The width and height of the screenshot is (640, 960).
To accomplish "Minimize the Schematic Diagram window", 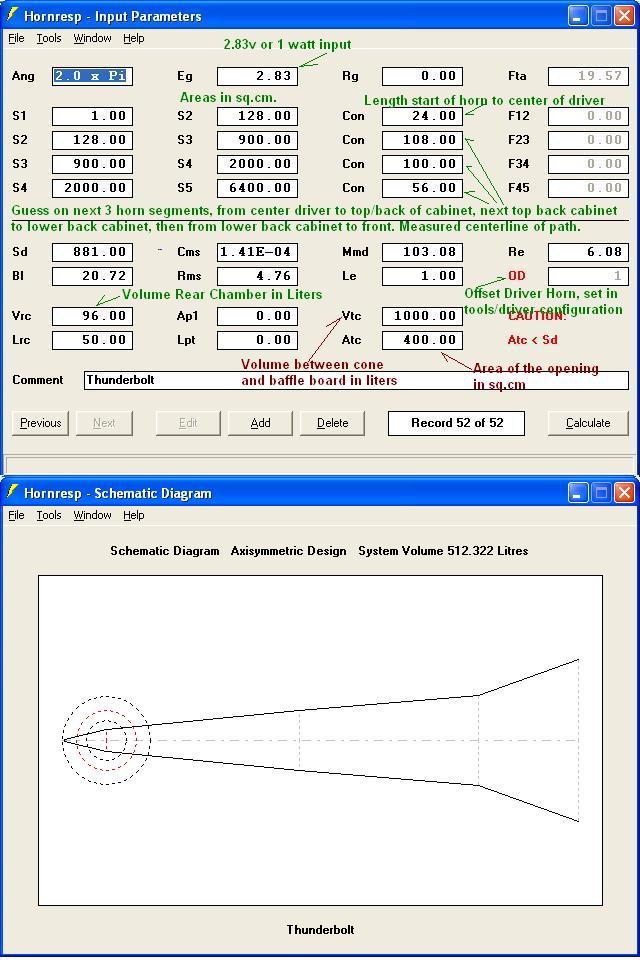I will pyautogui.click(x=578, y=493).
